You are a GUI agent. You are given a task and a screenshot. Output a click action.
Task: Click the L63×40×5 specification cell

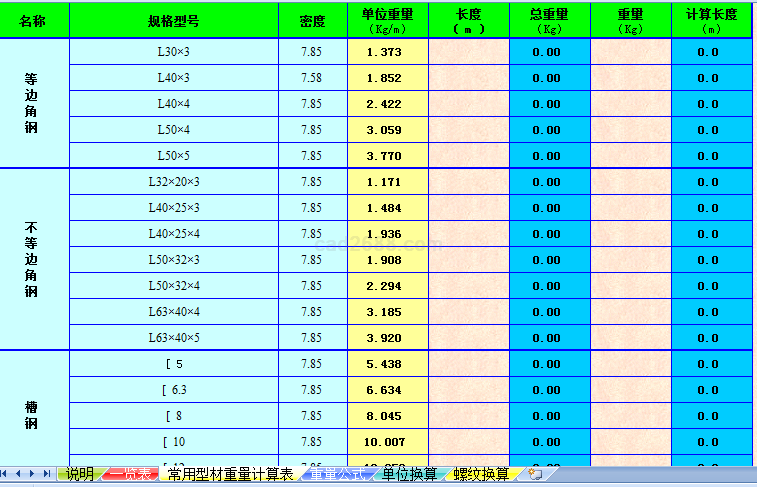(173, 338)
